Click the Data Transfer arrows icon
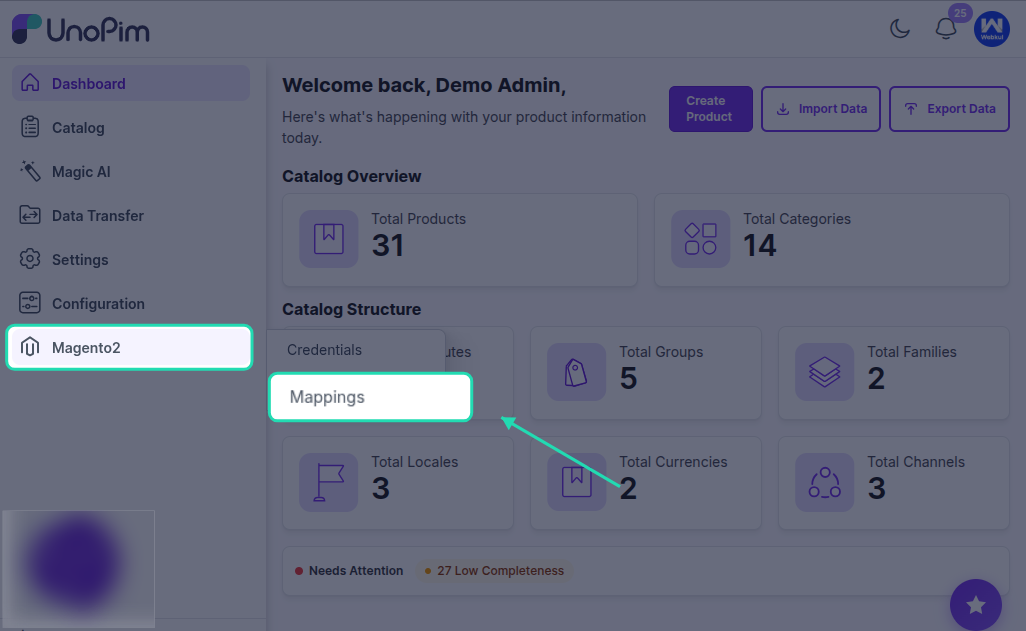The height and width of the screenshot is (631, 1026). point(30,215)
